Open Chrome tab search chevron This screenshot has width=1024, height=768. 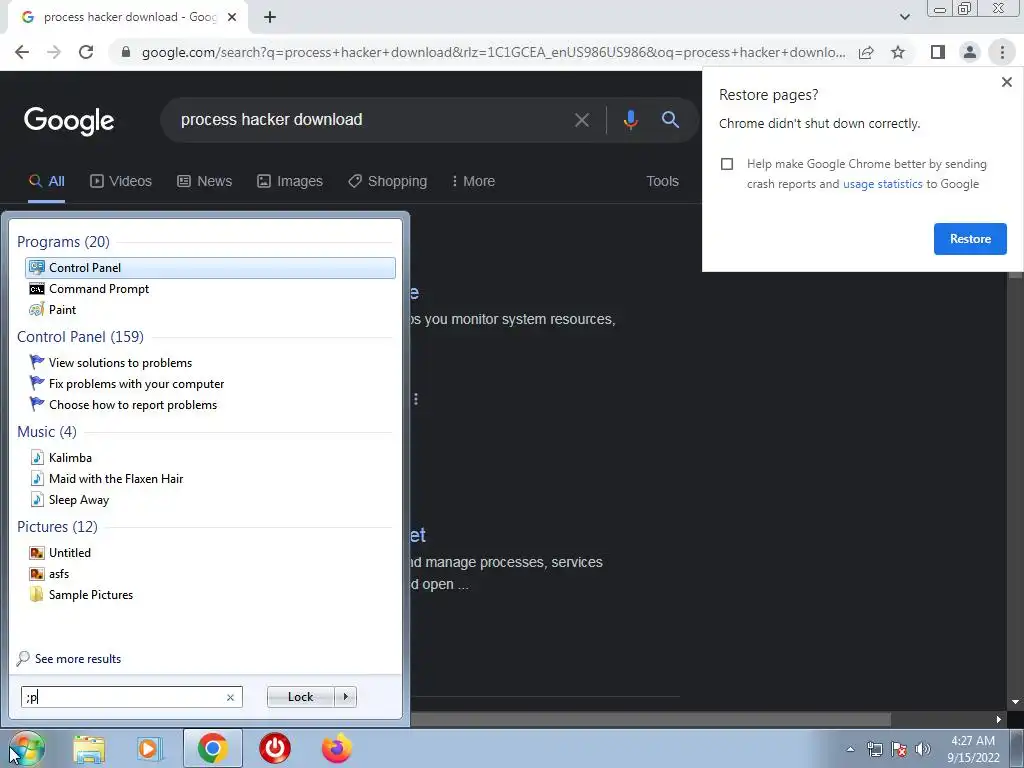point(904,17)
